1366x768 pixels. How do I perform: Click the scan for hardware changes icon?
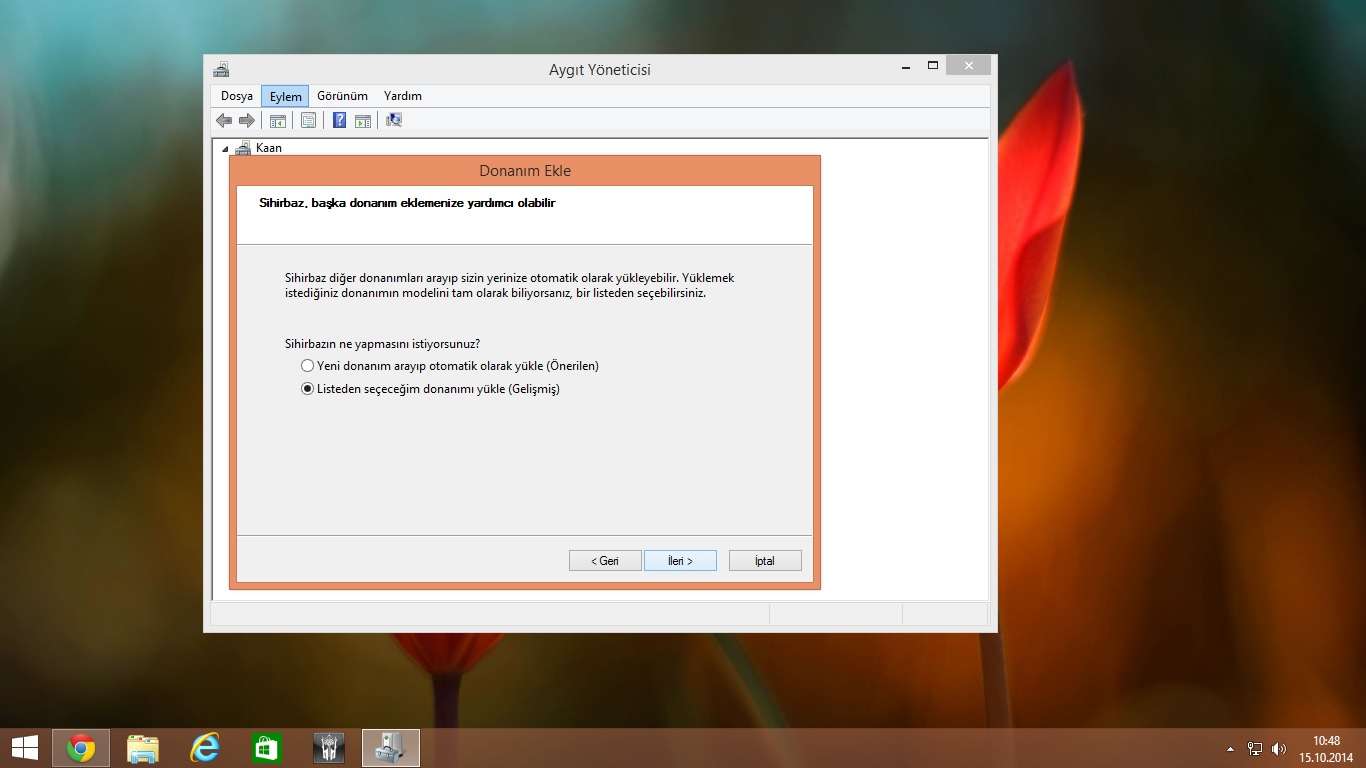tap(394, 121)
